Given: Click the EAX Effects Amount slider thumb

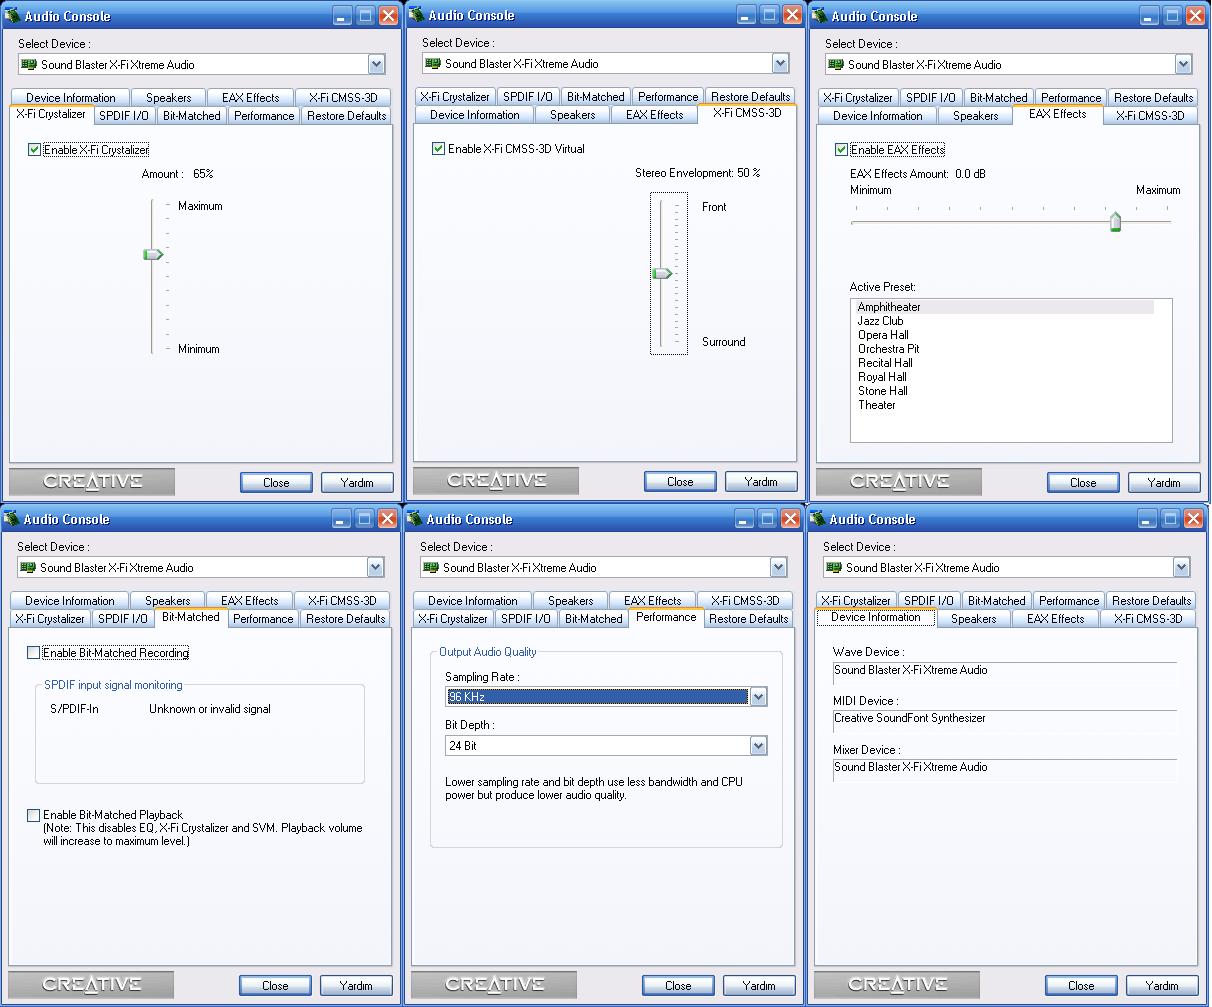Looking at the screenshot, I should [x=1115, y=222].
